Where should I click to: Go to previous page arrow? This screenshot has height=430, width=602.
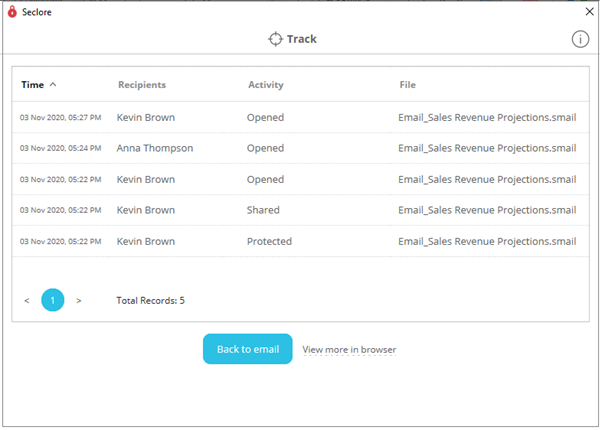point(27,301)
